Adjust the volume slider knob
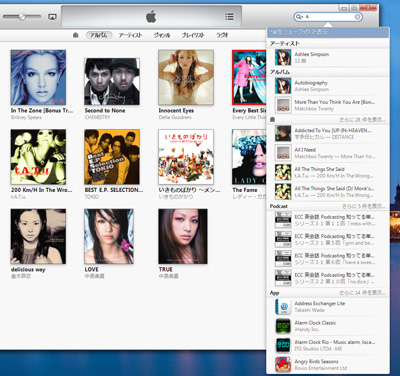 click(x=22, y=16)
